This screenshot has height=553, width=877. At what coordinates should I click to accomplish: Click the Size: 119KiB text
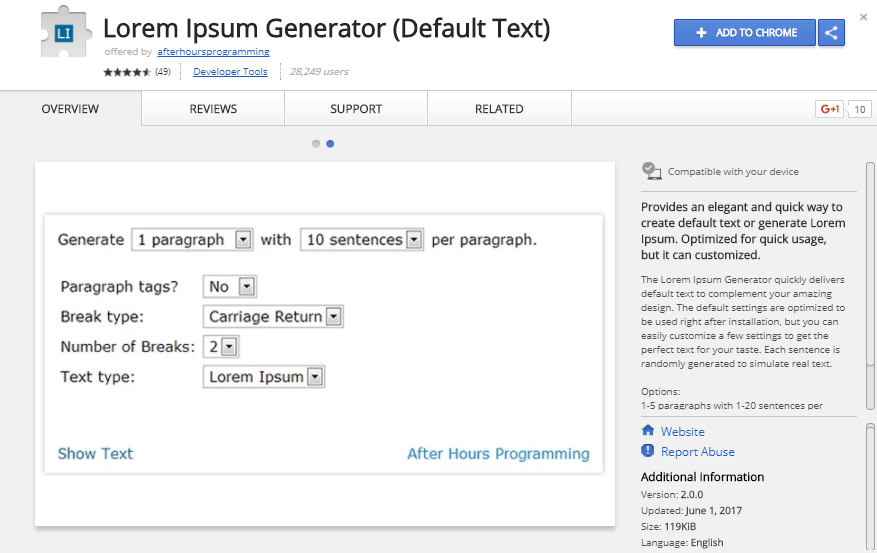(668, 526)
